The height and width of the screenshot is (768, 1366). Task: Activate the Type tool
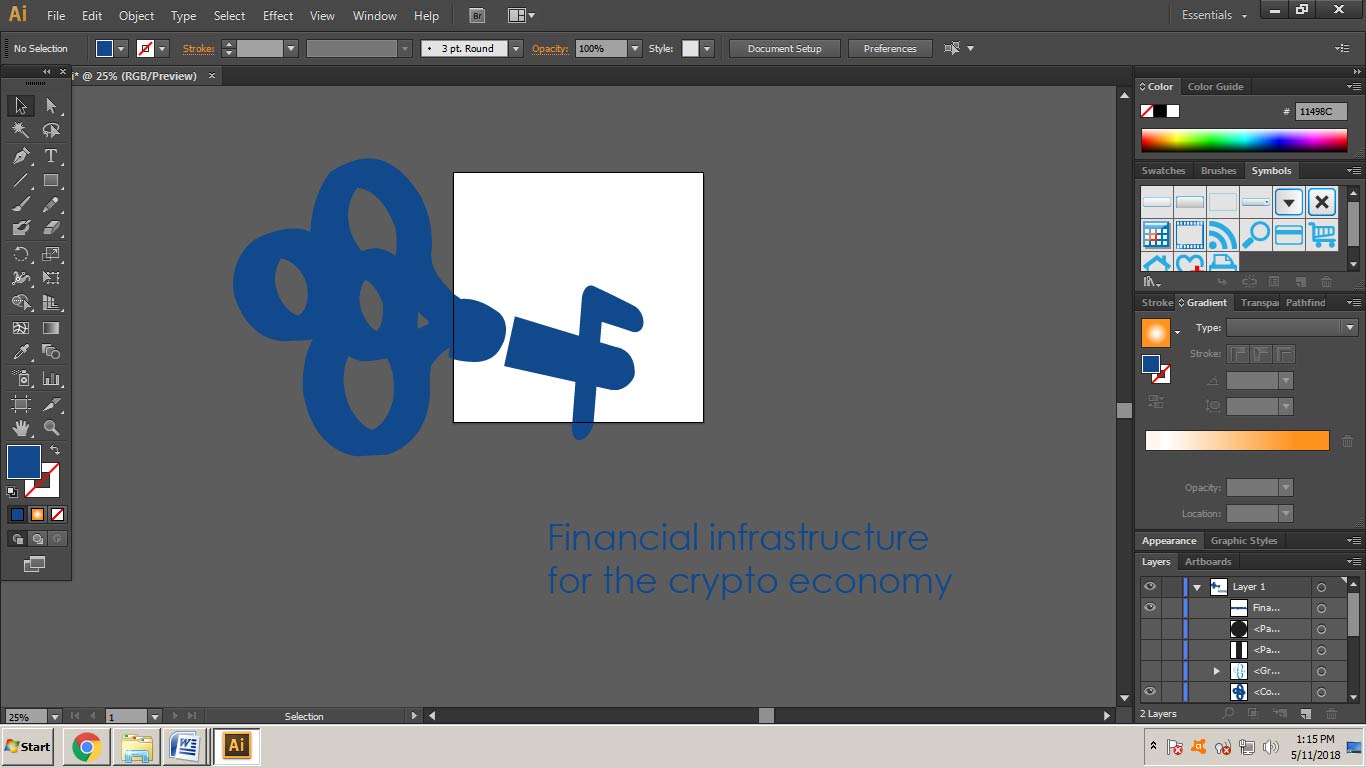click(51, 156)
